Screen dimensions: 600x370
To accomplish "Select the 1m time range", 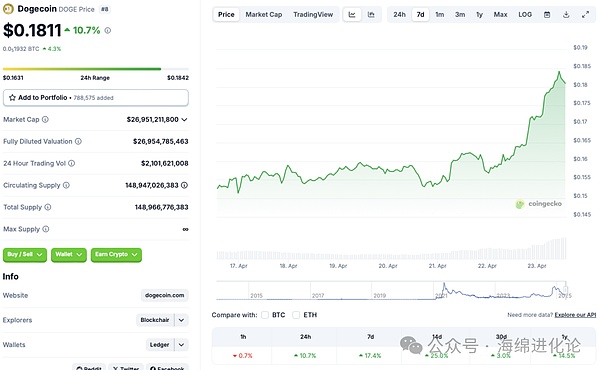I will tap(440, 15).
